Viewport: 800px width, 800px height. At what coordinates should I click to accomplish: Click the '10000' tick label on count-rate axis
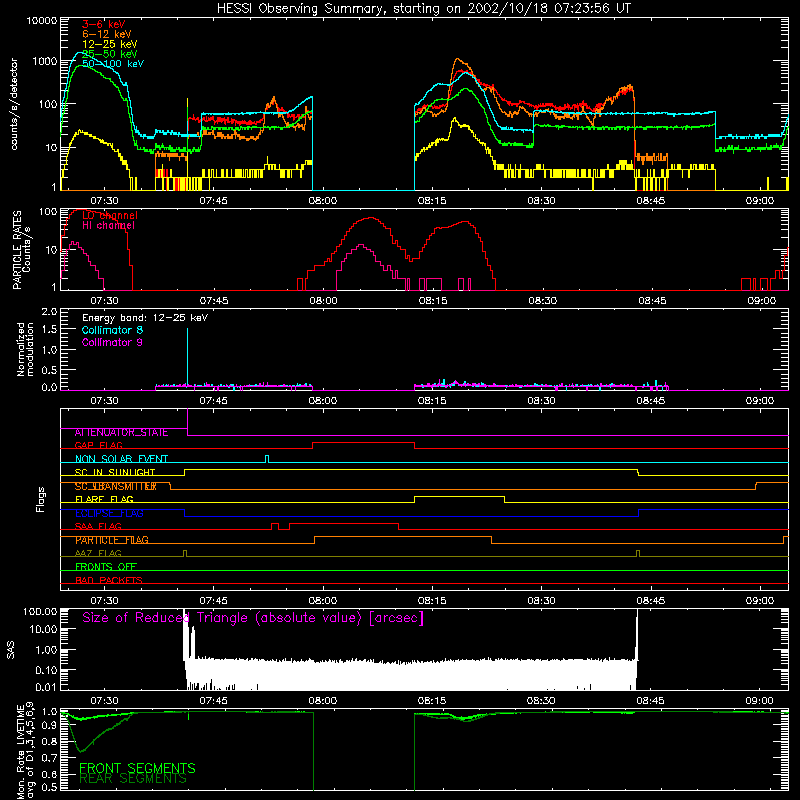42,21
